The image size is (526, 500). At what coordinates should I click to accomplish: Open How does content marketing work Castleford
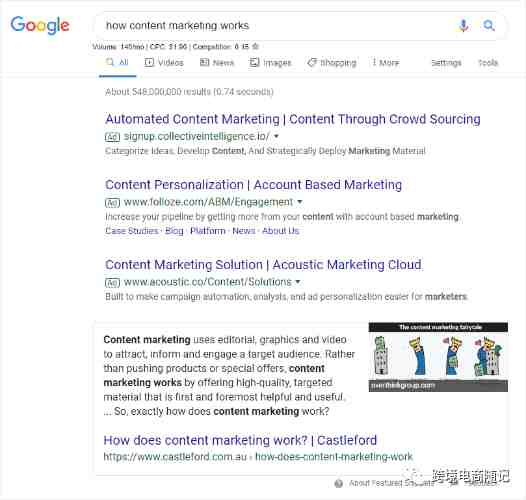[240, 440]
